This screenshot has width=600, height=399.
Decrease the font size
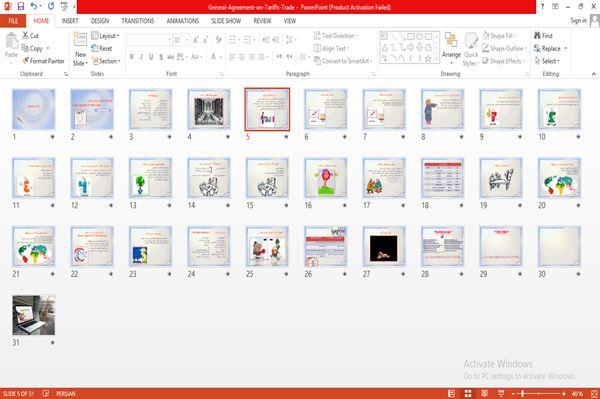(205, 40)
